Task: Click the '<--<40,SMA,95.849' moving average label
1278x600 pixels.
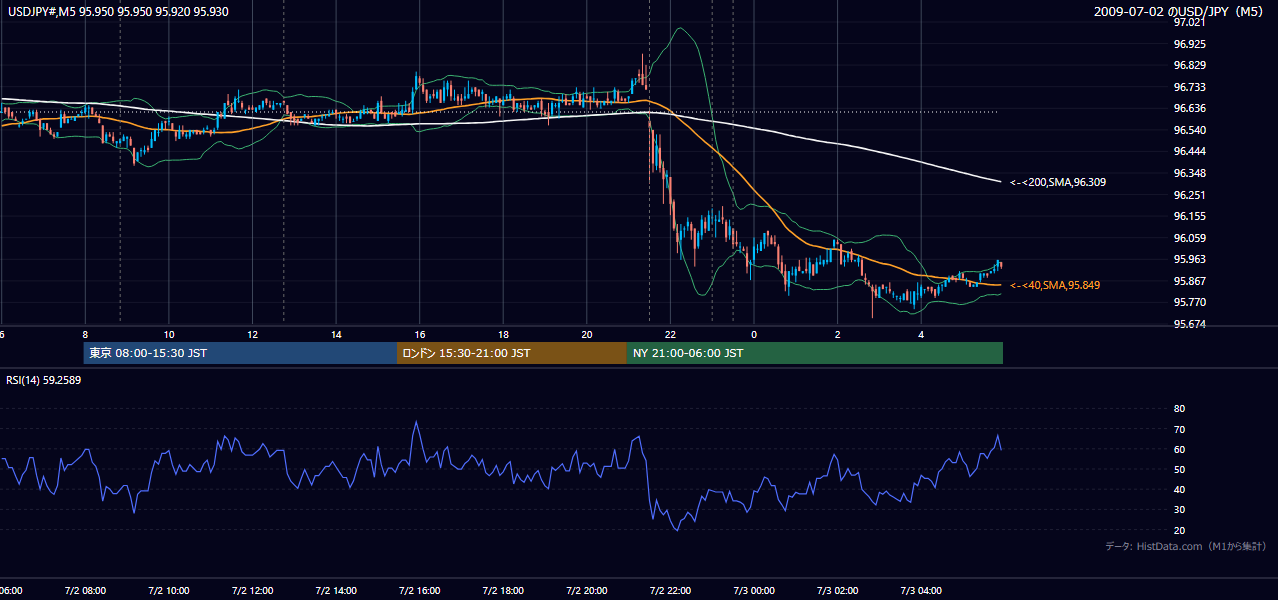Action: (x=1054, y=286)
